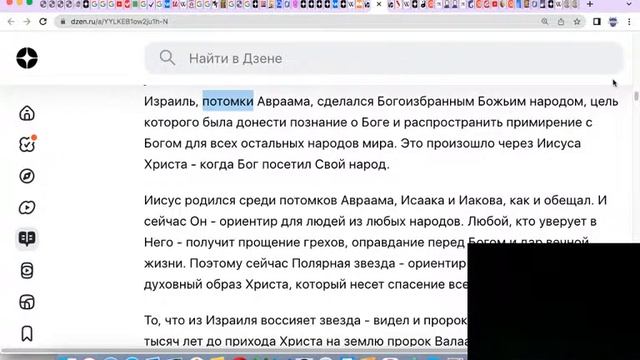Open the shield extension icon
Viewport: 640px width, 360px height.
click(x=613, y=22)
